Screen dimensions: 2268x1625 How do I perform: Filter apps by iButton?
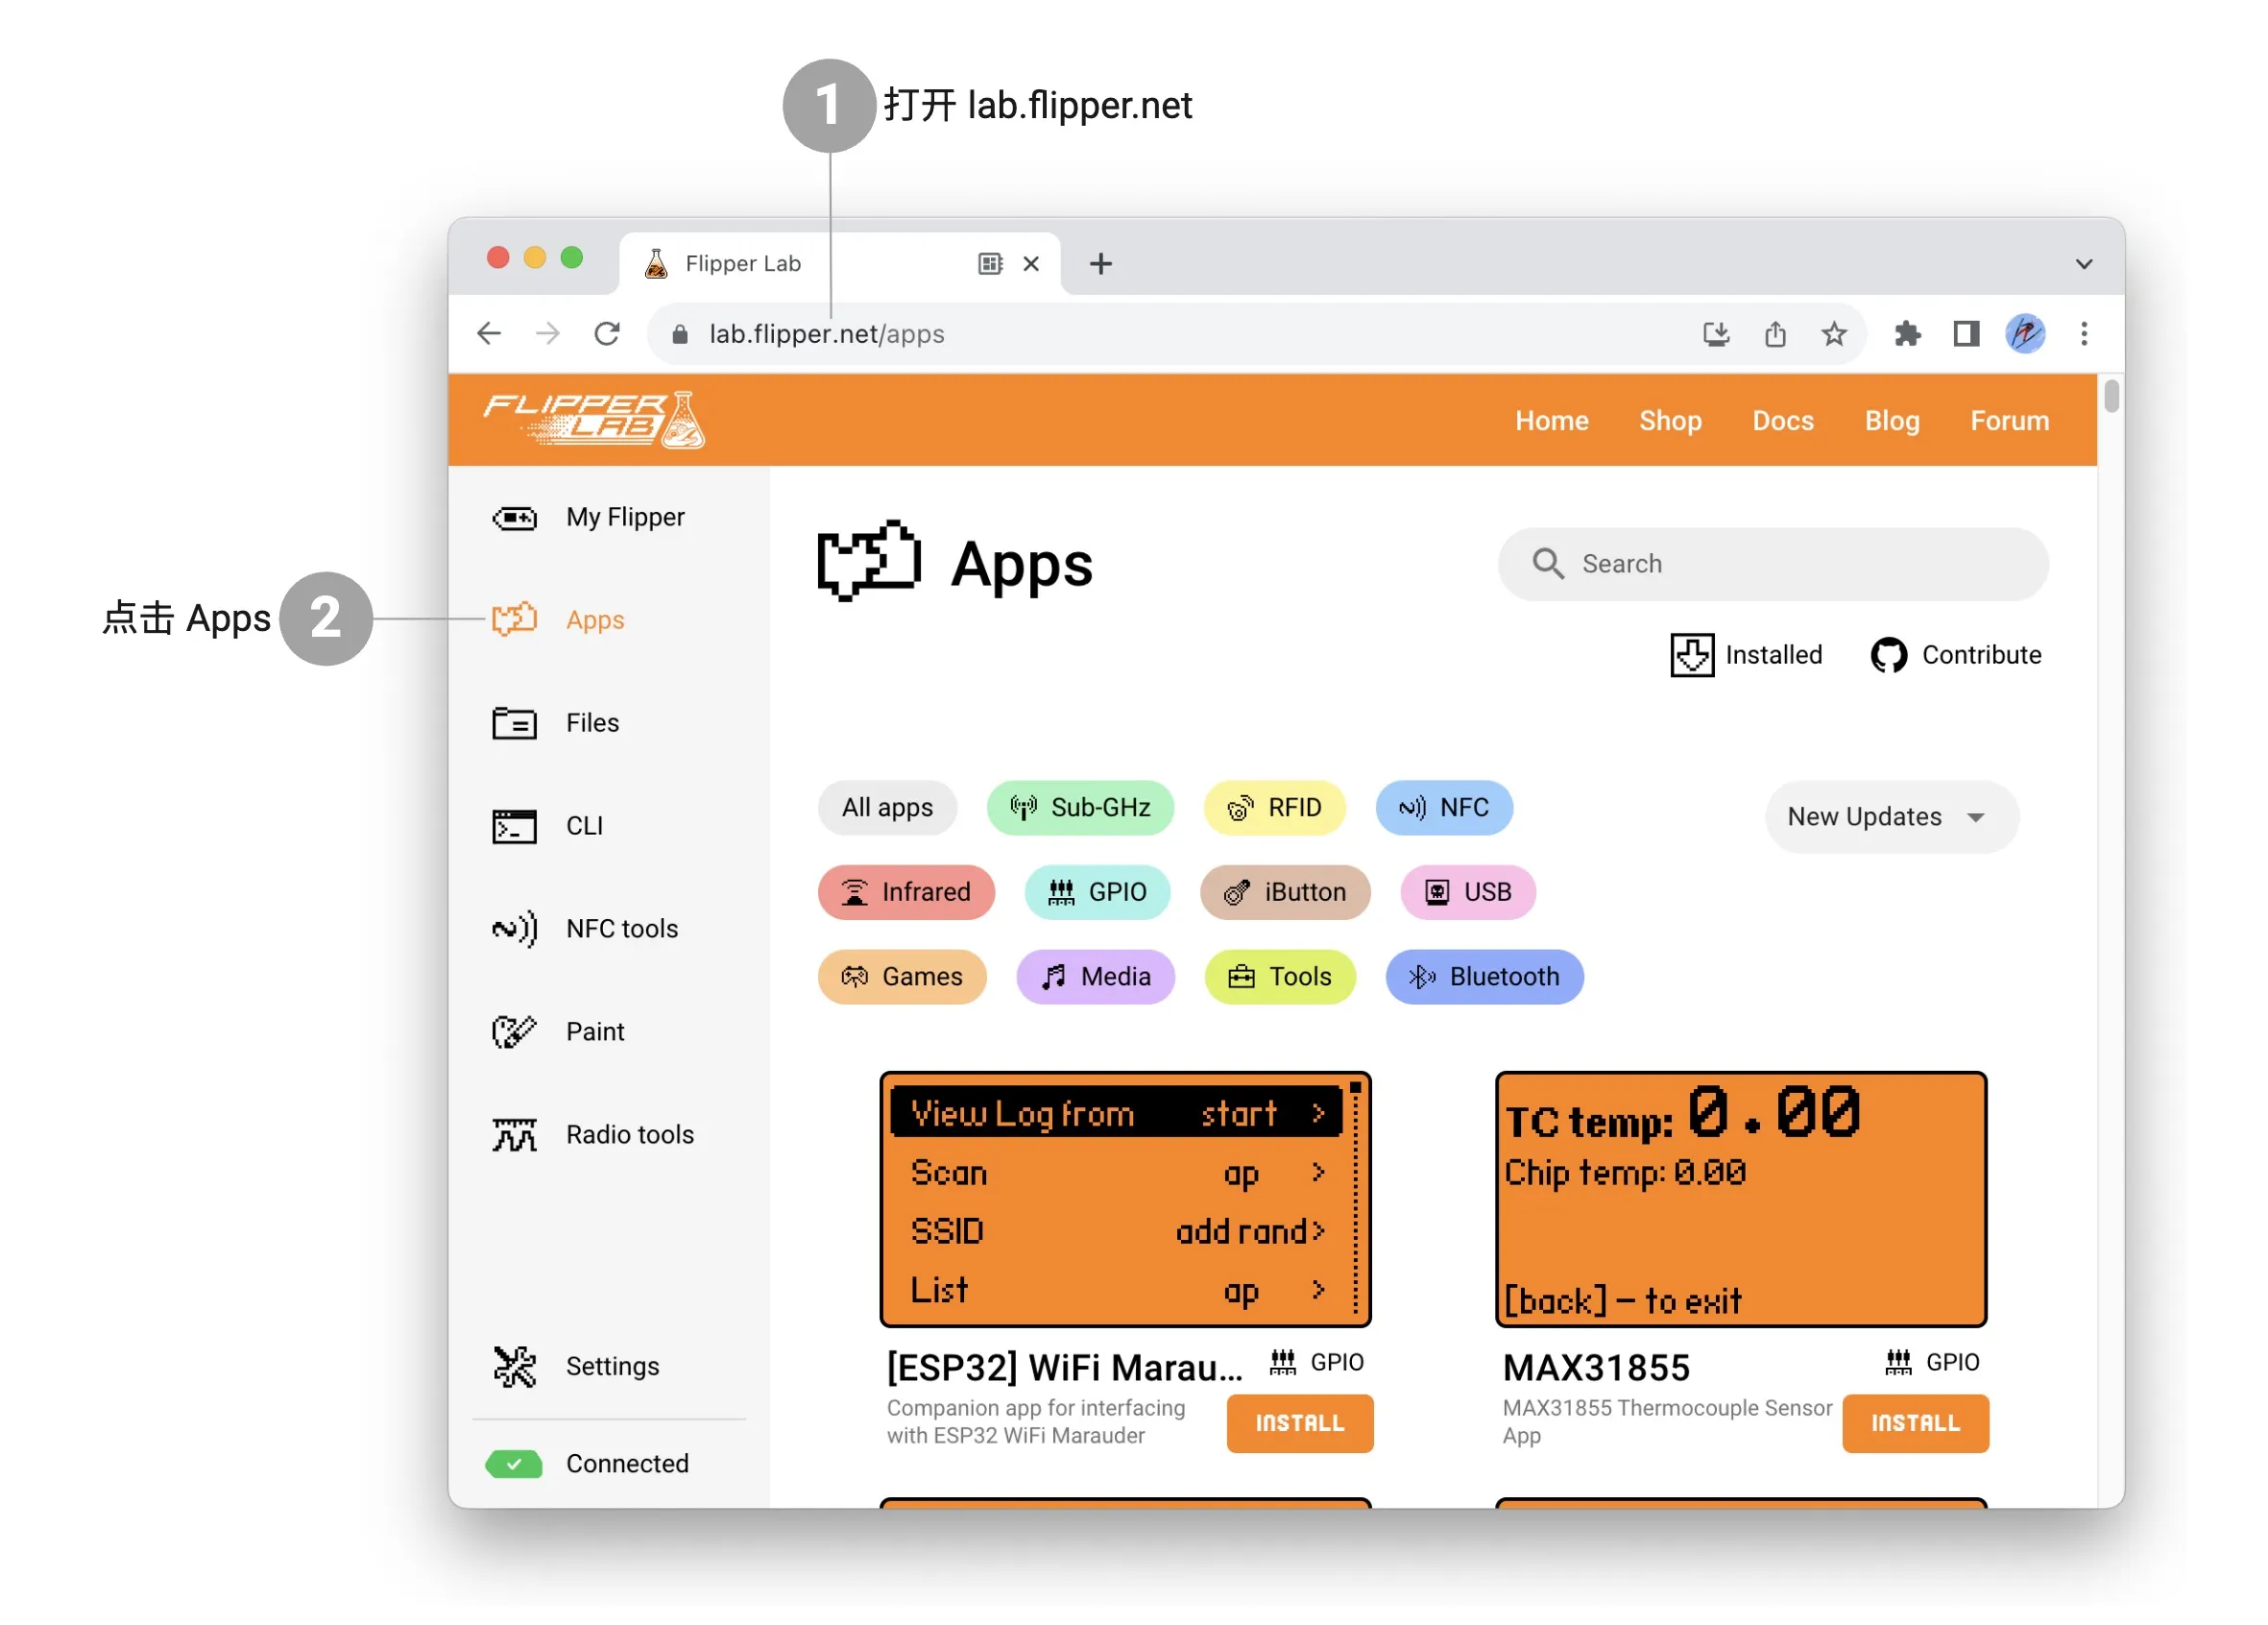coord(1285,891)
